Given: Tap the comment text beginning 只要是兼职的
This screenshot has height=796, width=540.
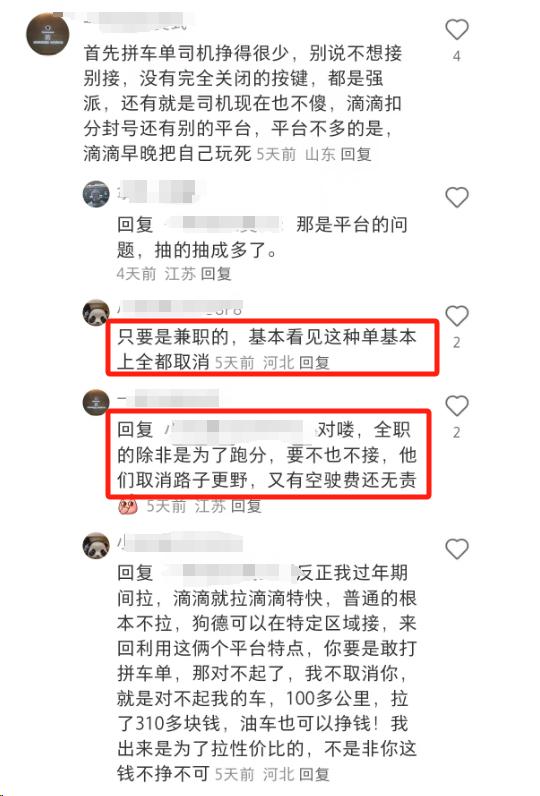Looking at the screenshot, I should coord(266,349).
